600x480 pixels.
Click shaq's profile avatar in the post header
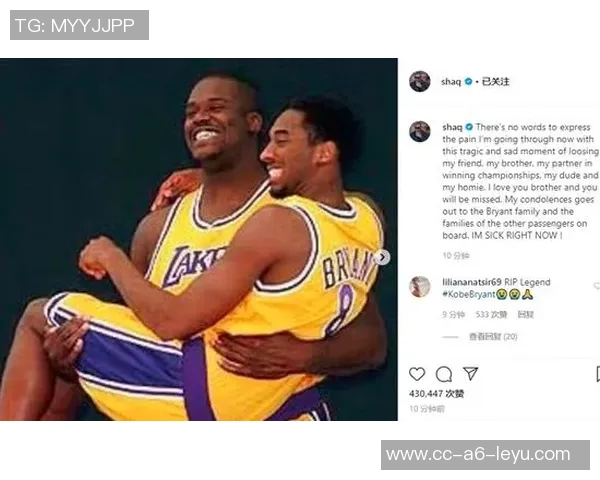tap(420, 81)
